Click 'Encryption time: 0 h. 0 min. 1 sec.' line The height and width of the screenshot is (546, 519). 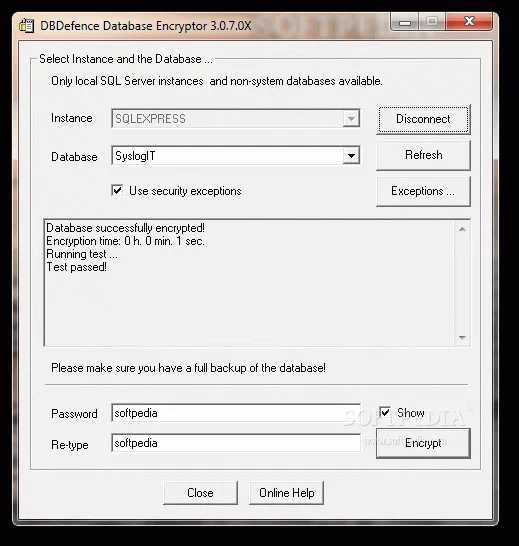pos(125,241)
